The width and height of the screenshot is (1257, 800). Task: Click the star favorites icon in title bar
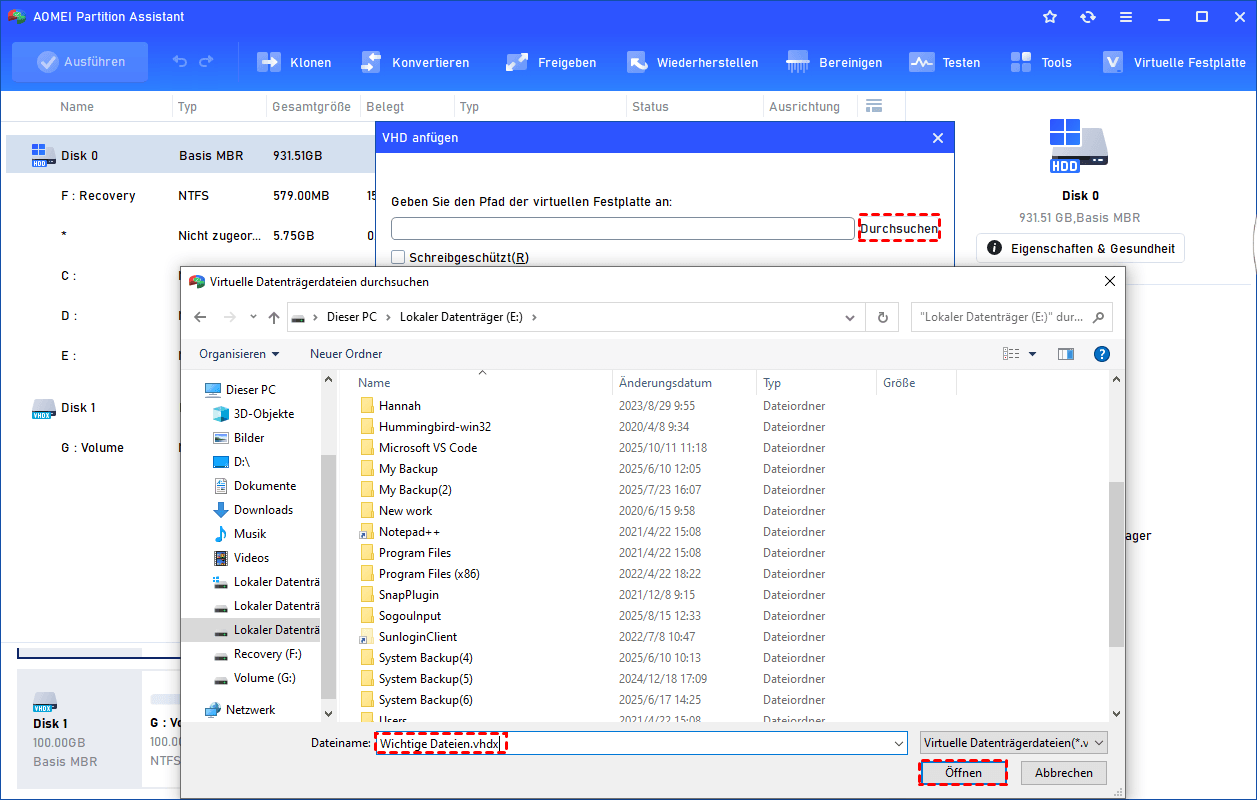[x=1050, y=17]
